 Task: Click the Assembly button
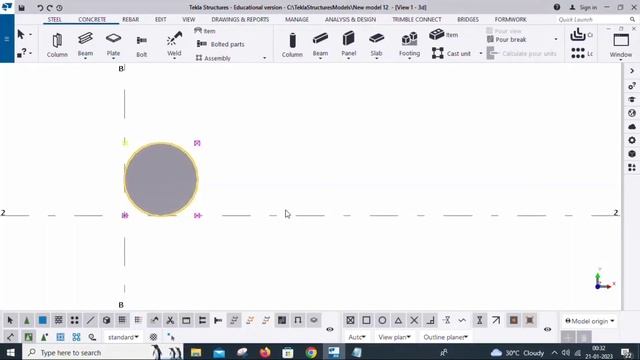click(213, 58)
